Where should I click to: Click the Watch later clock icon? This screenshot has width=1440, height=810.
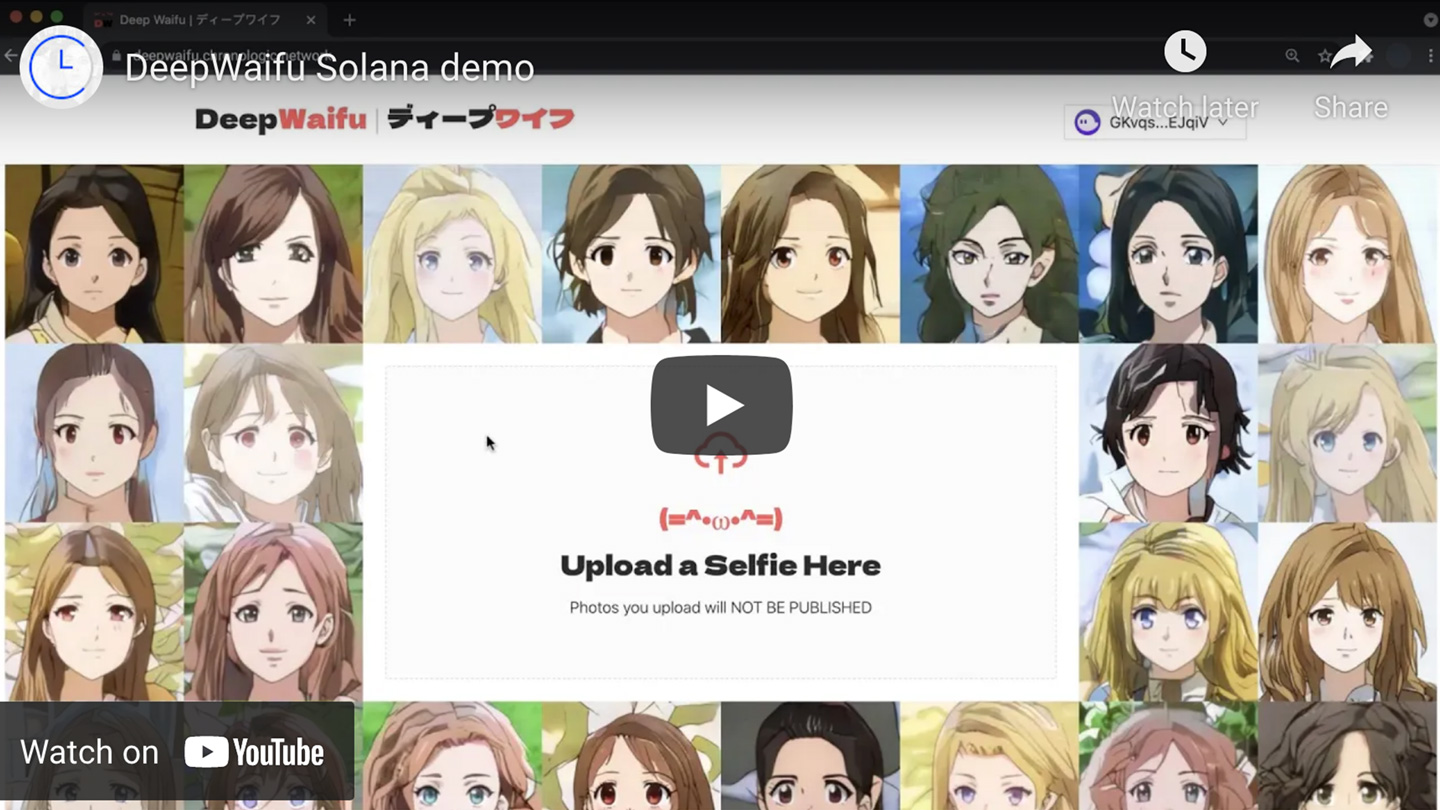1185,51
